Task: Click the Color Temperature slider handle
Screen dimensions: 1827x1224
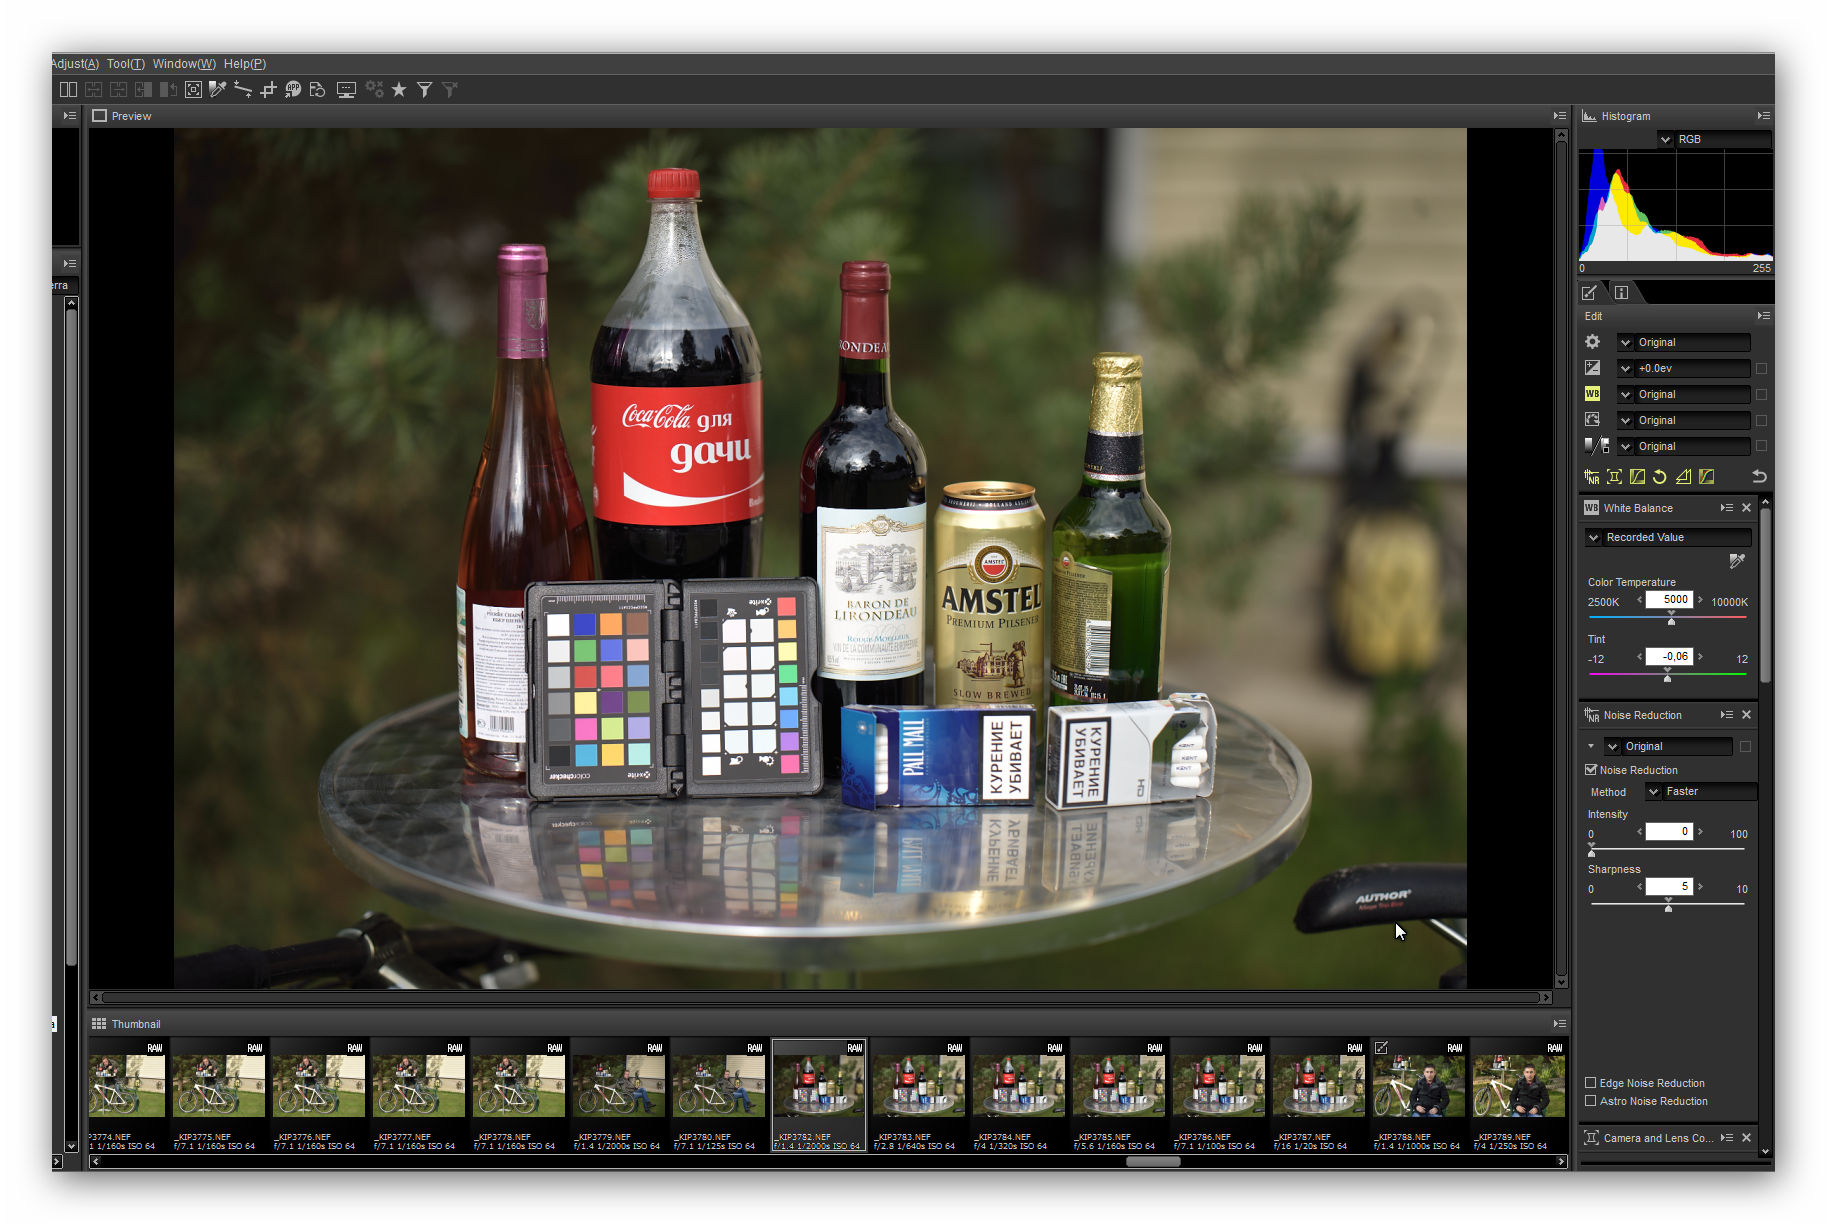Action: (1671, 621)
